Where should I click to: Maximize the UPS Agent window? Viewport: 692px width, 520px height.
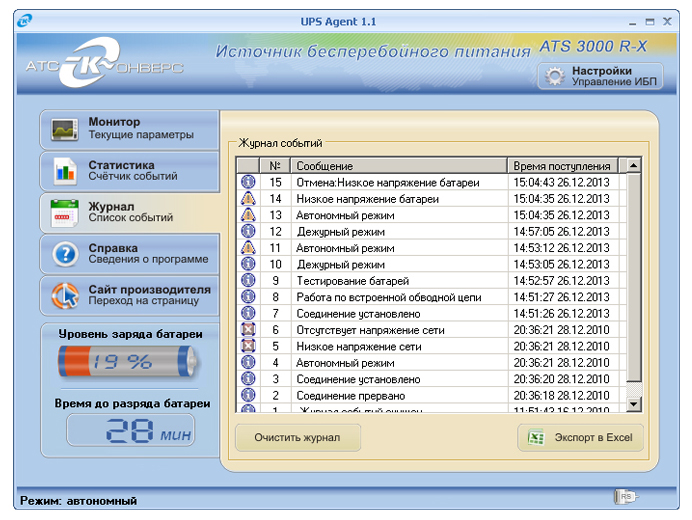pyautogui.click(x=650, y=21)
